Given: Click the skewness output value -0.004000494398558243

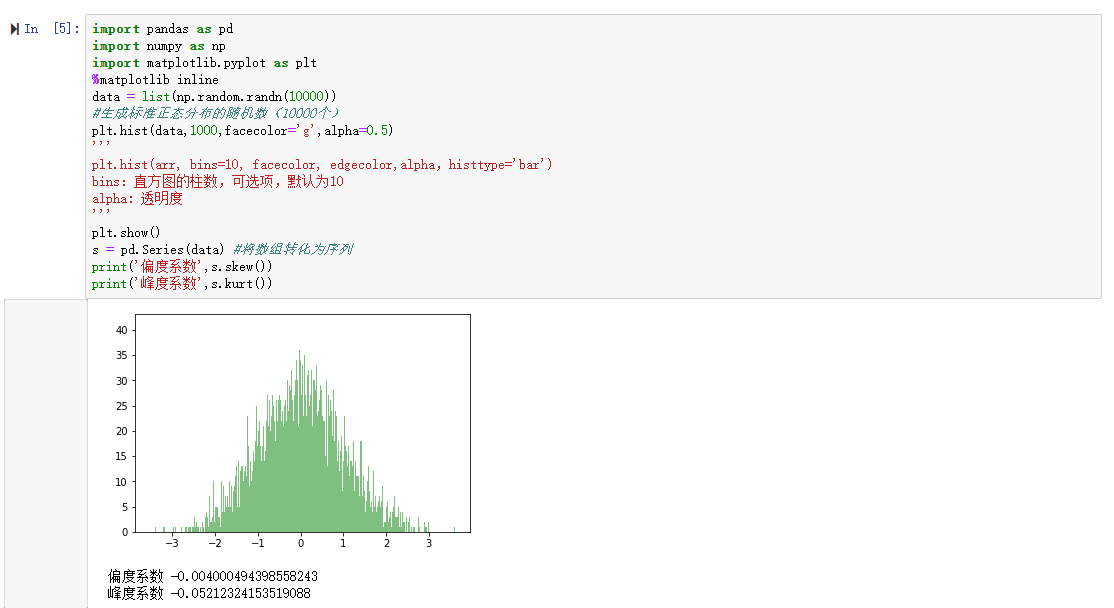Looking at the screenshot, I should [x=244, y=577].
